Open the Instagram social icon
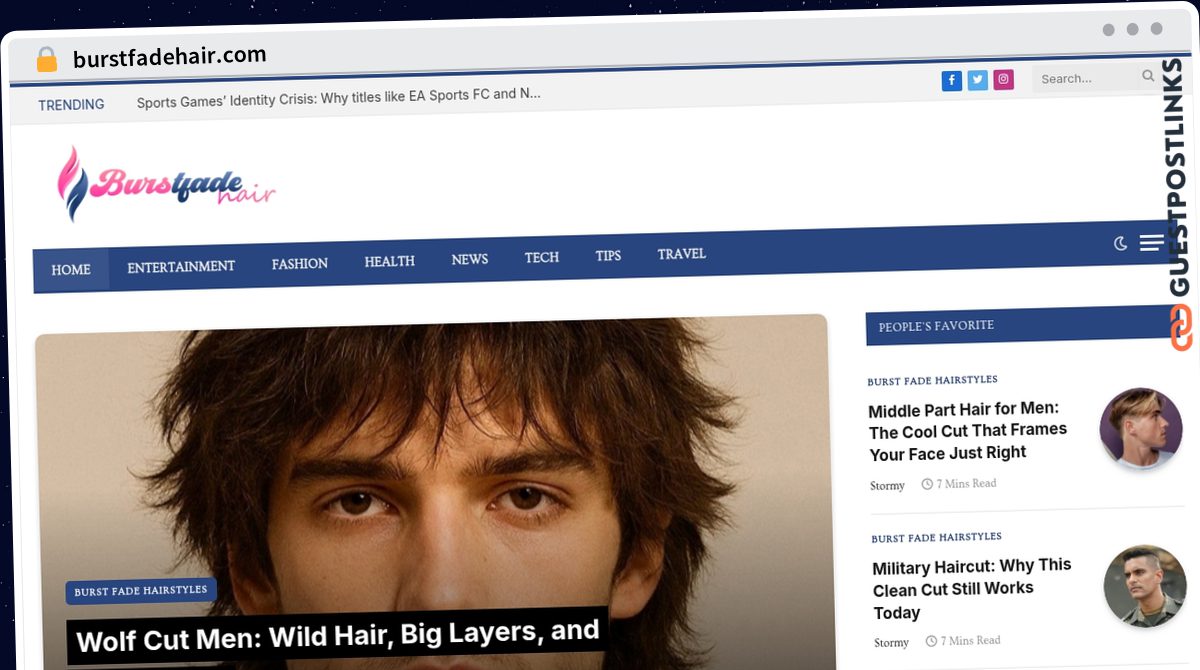Viewport: 1200px width, 670px height. tap(1003, 79)
